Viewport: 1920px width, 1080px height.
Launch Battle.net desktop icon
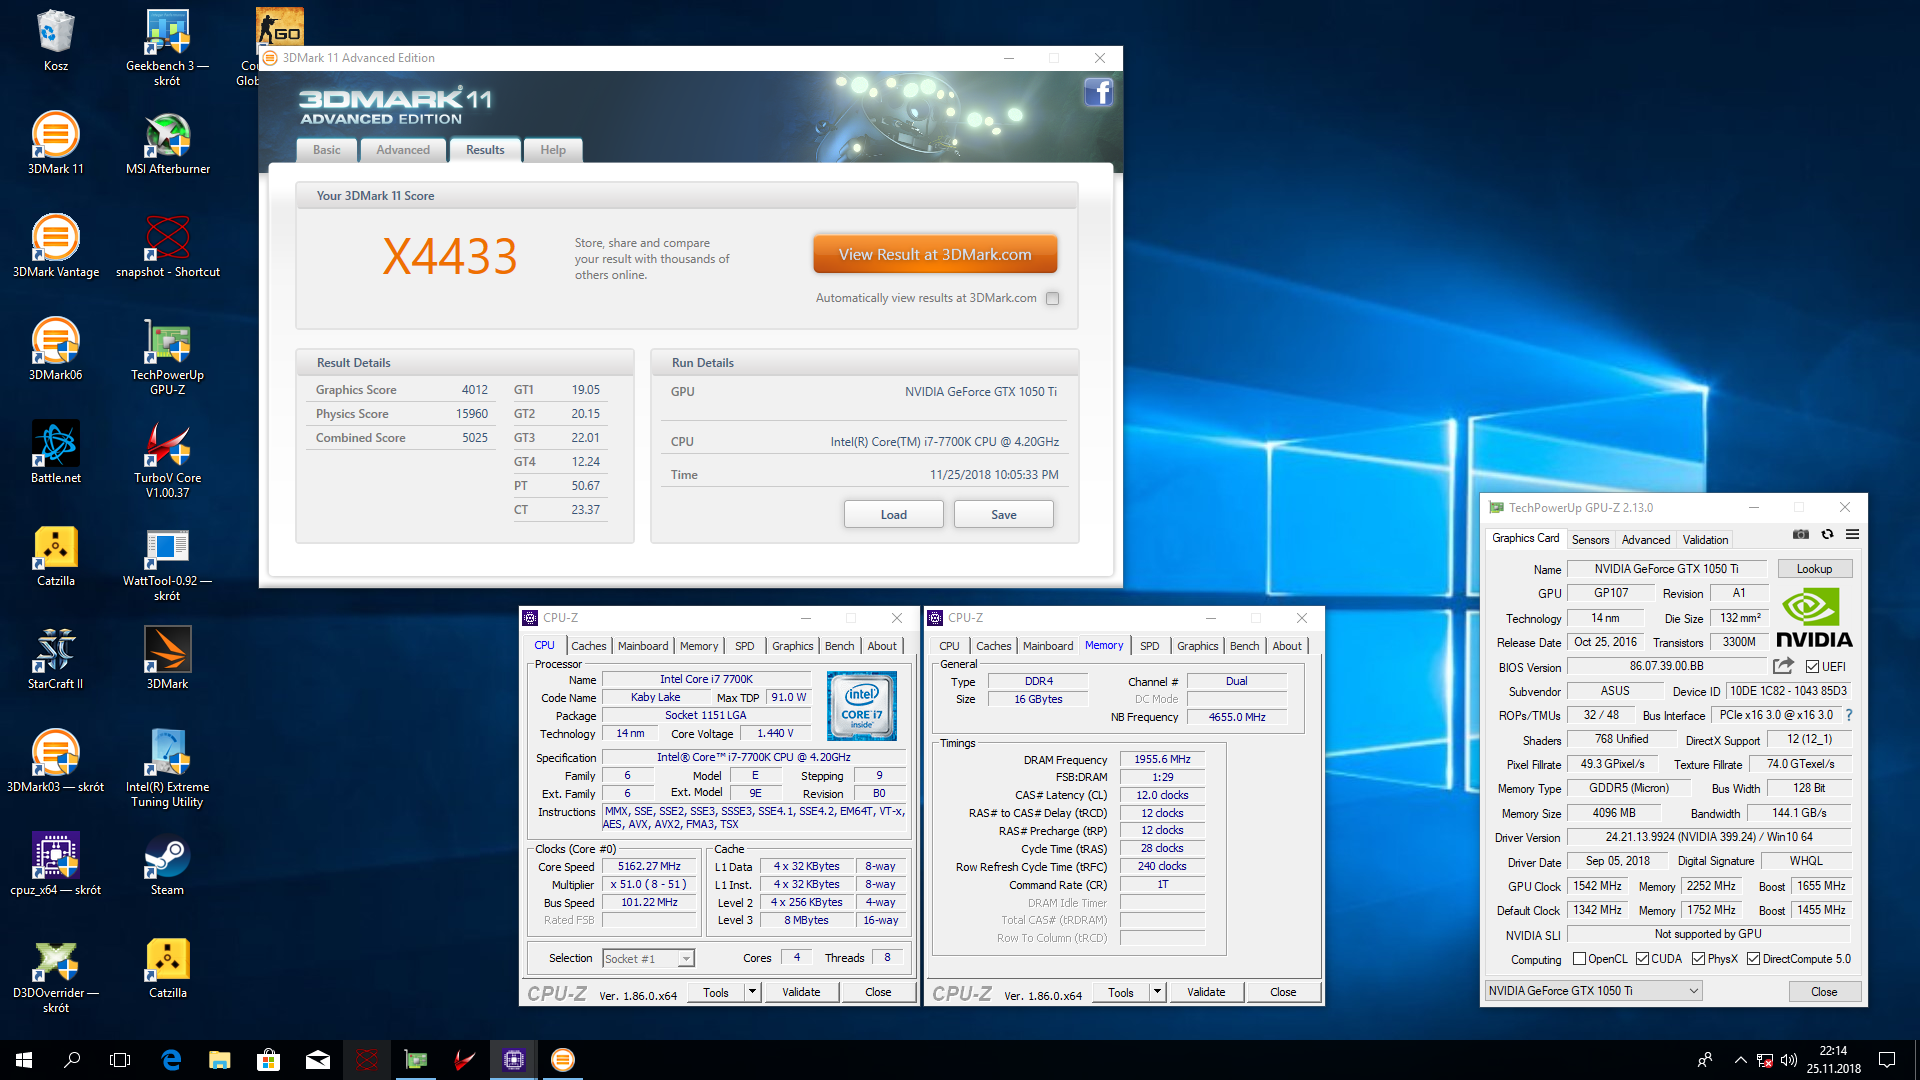(x=56, y=452)
